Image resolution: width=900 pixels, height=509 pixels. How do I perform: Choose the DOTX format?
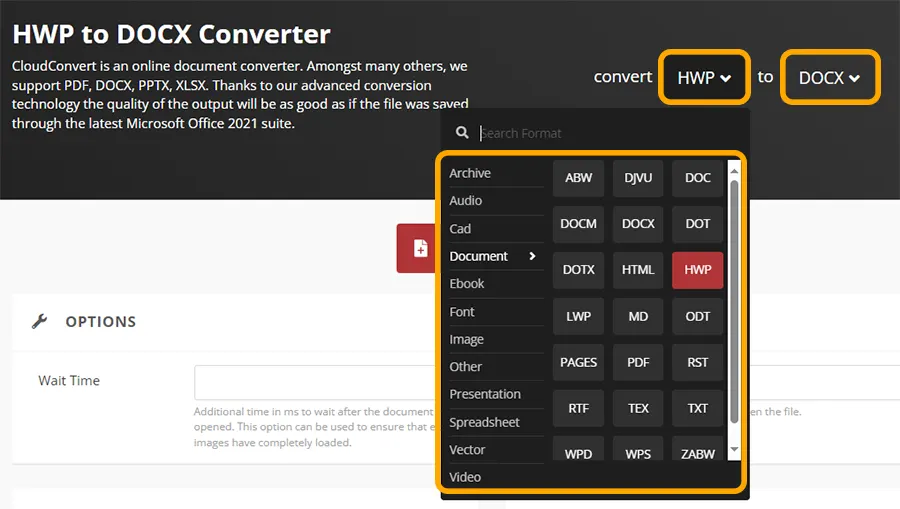click(579, 270)
